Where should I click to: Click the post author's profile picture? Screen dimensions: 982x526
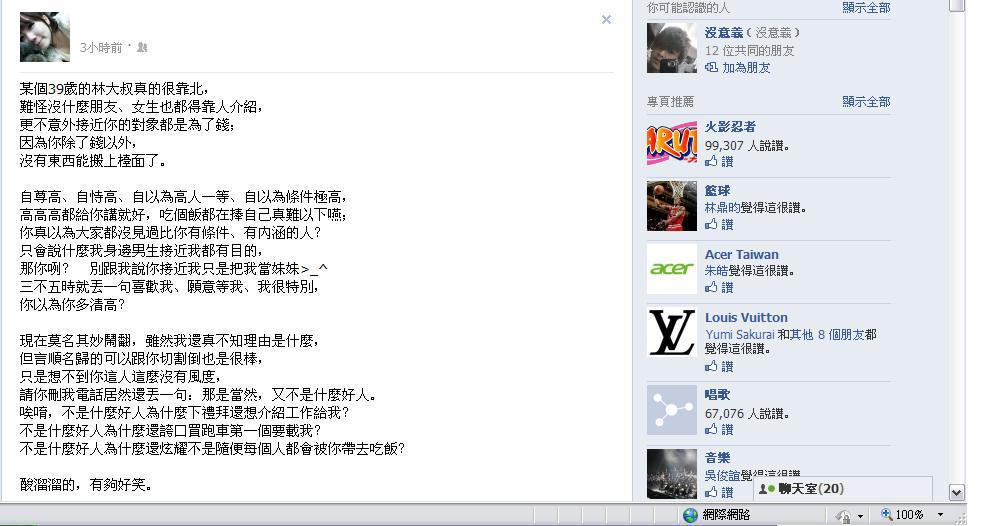45,37
